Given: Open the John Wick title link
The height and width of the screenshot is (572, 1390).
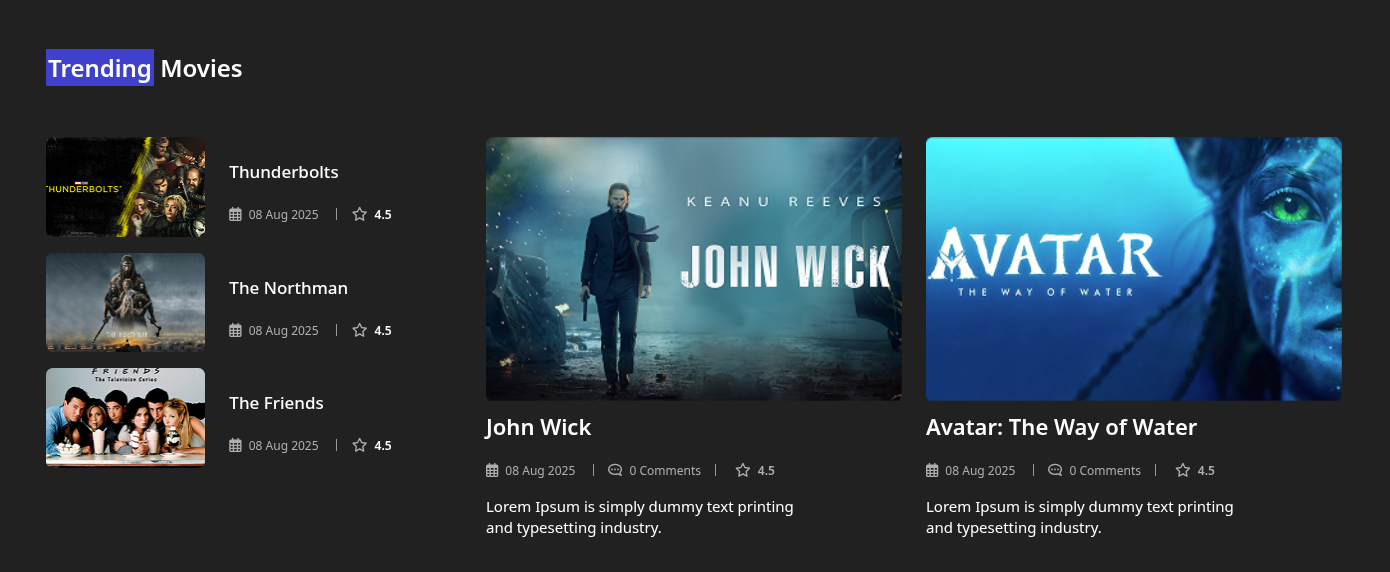Looking at the screenshot, I should (539, 427).
